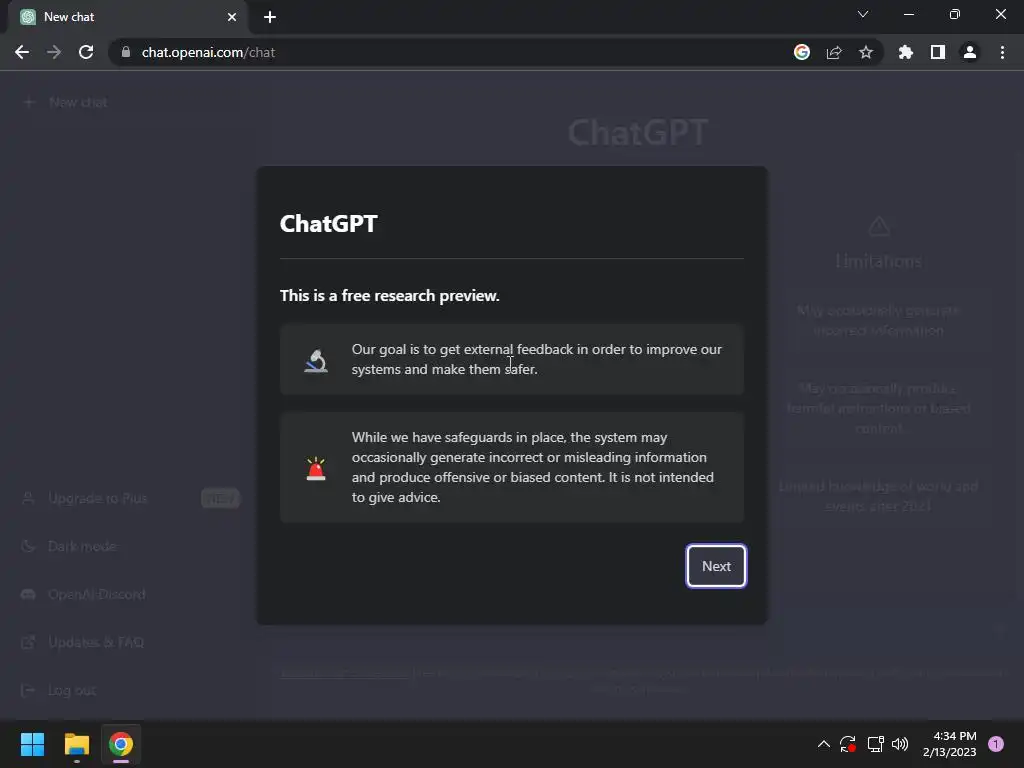This screenshot has height=768, width=1024.
Task: Open the Windows Start menu
Action: pyautogui.click(x=32, y=744)
